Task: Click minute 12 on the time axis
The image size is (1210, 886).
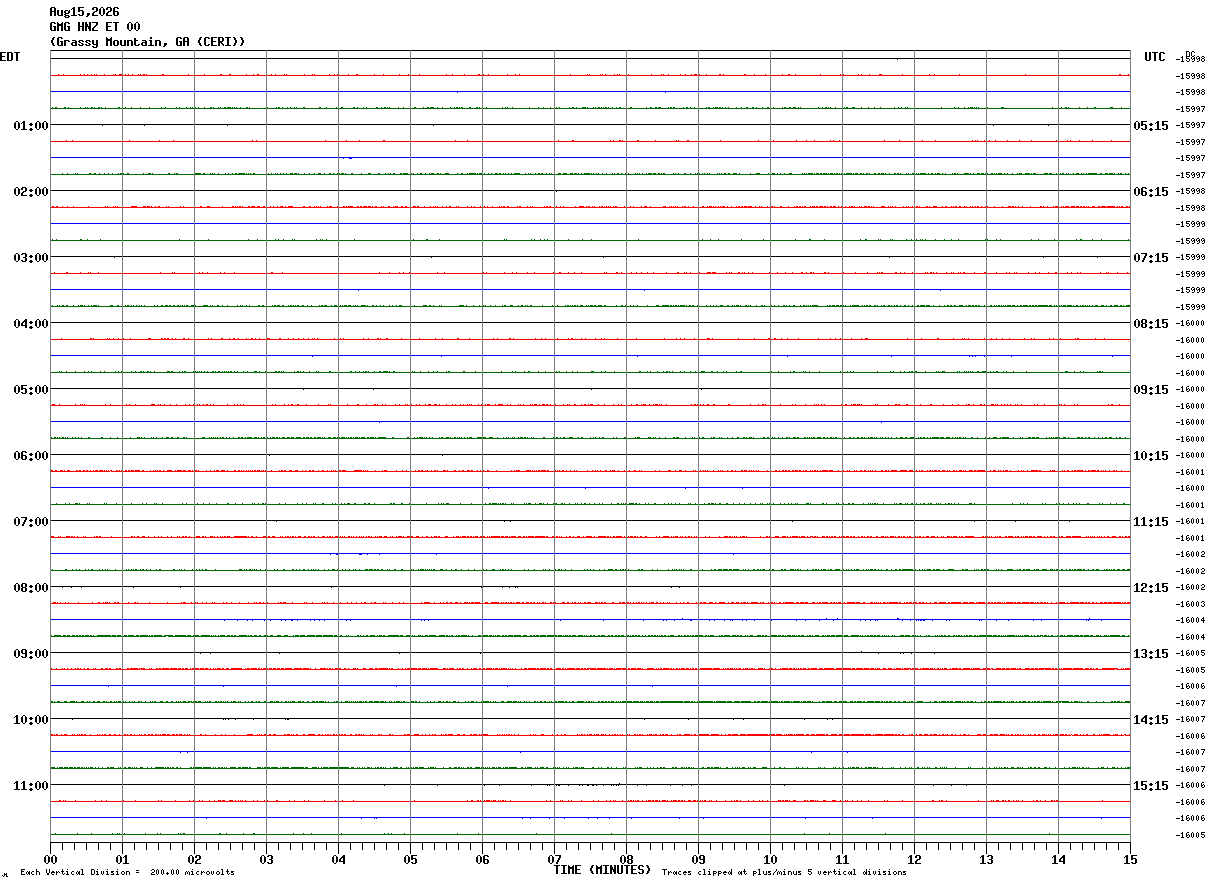Action: pyautogui.click(x=914, y=859)
